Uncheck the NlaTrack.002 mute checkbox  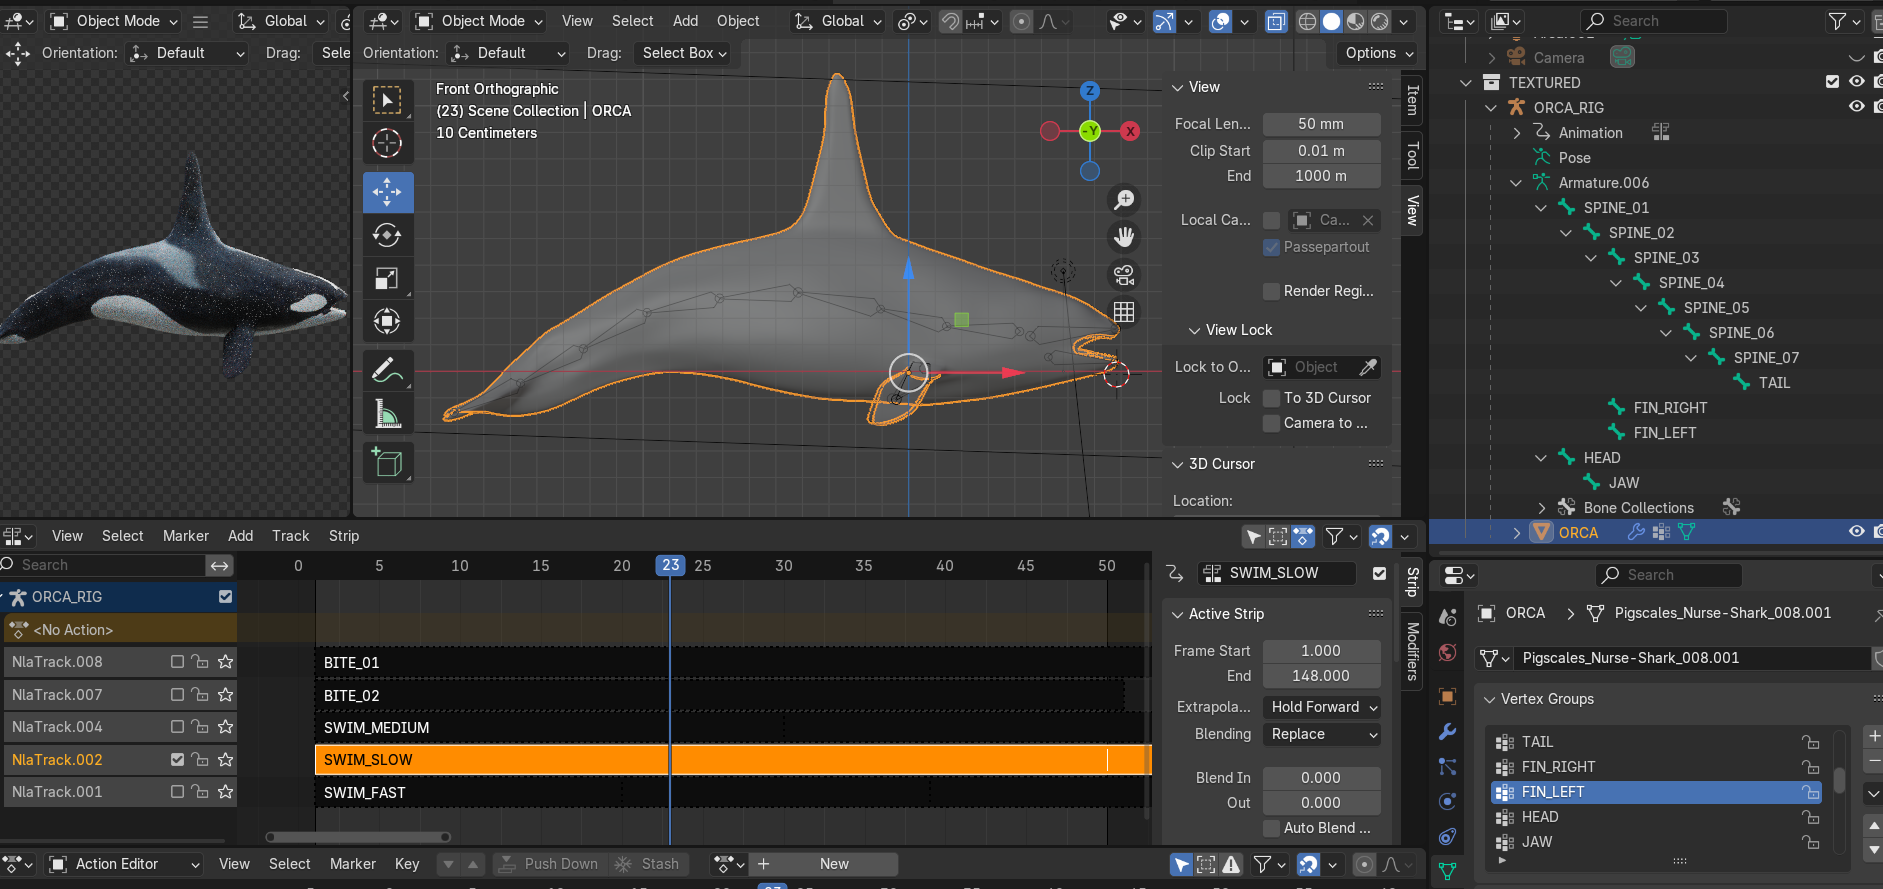(x=177, y=760)
